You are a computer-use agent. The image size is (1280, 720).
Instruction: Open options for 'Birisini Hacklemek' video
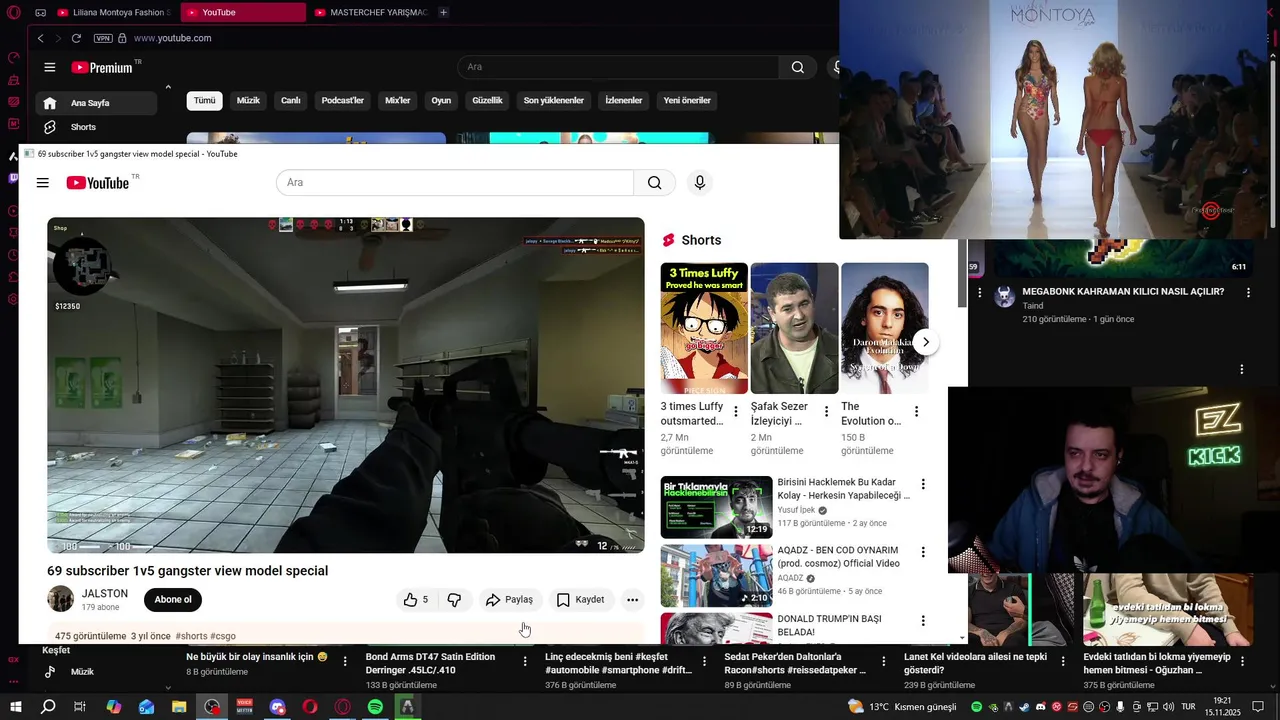pyautogui.click(x=923, y=484)
